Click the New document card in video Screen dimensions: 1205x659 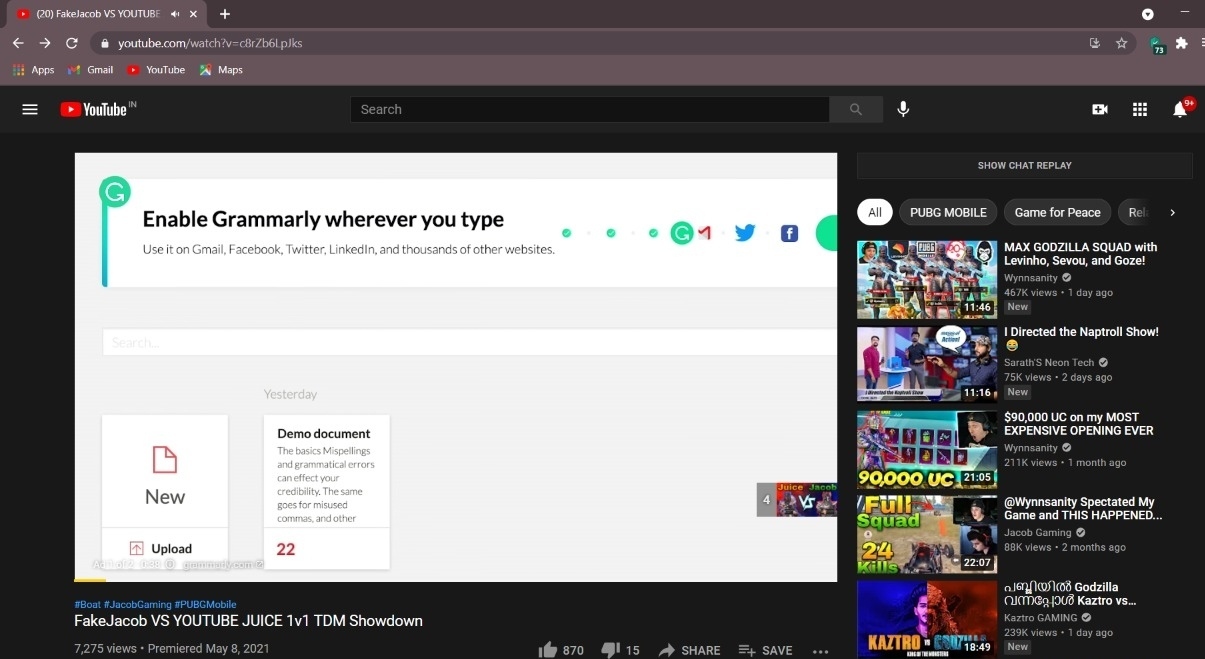click(165, 471)
